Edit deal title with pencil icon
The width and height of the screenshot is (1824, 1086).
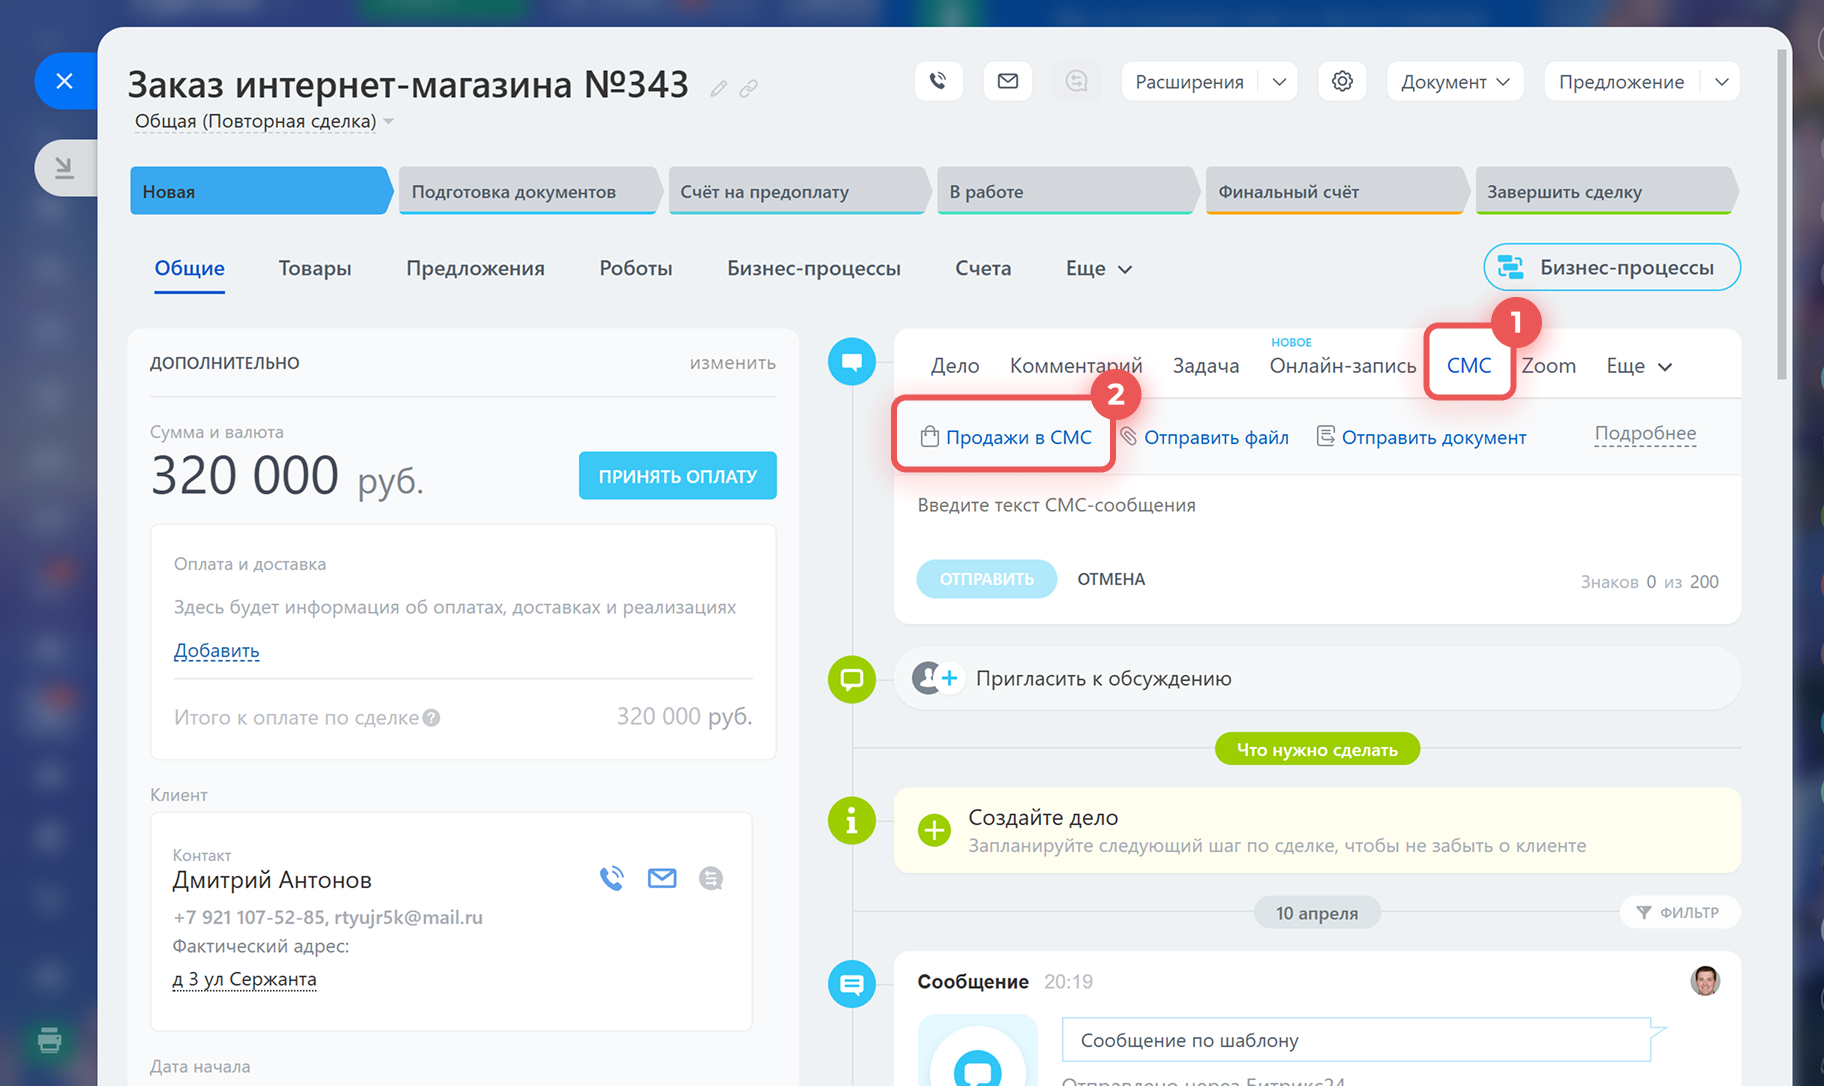pos(718,89)
